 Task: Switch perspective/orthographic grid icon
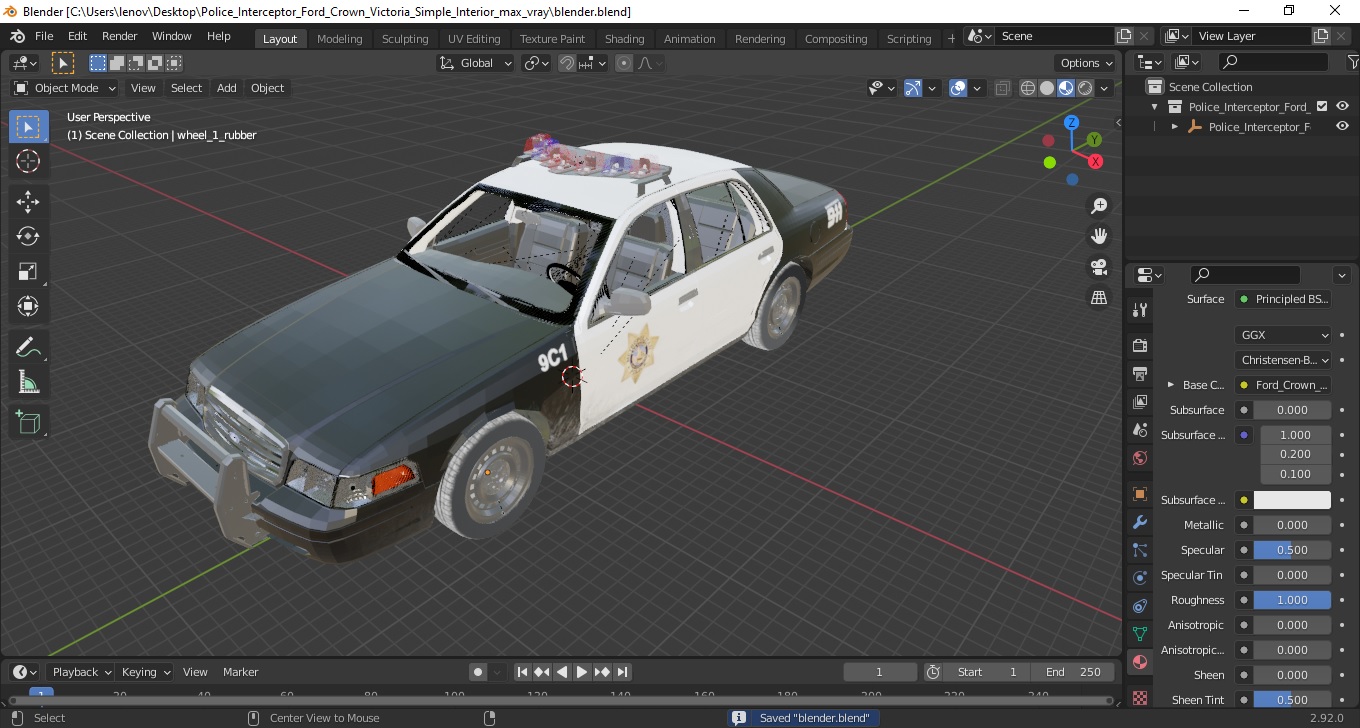(1099, 298)
